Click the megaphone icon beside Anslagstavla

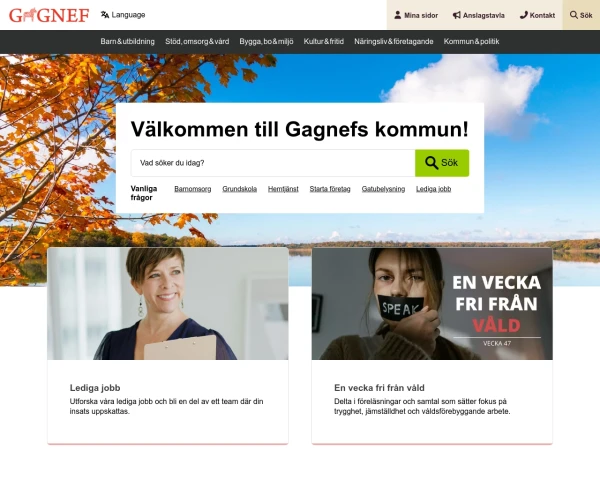click(457, 15)
